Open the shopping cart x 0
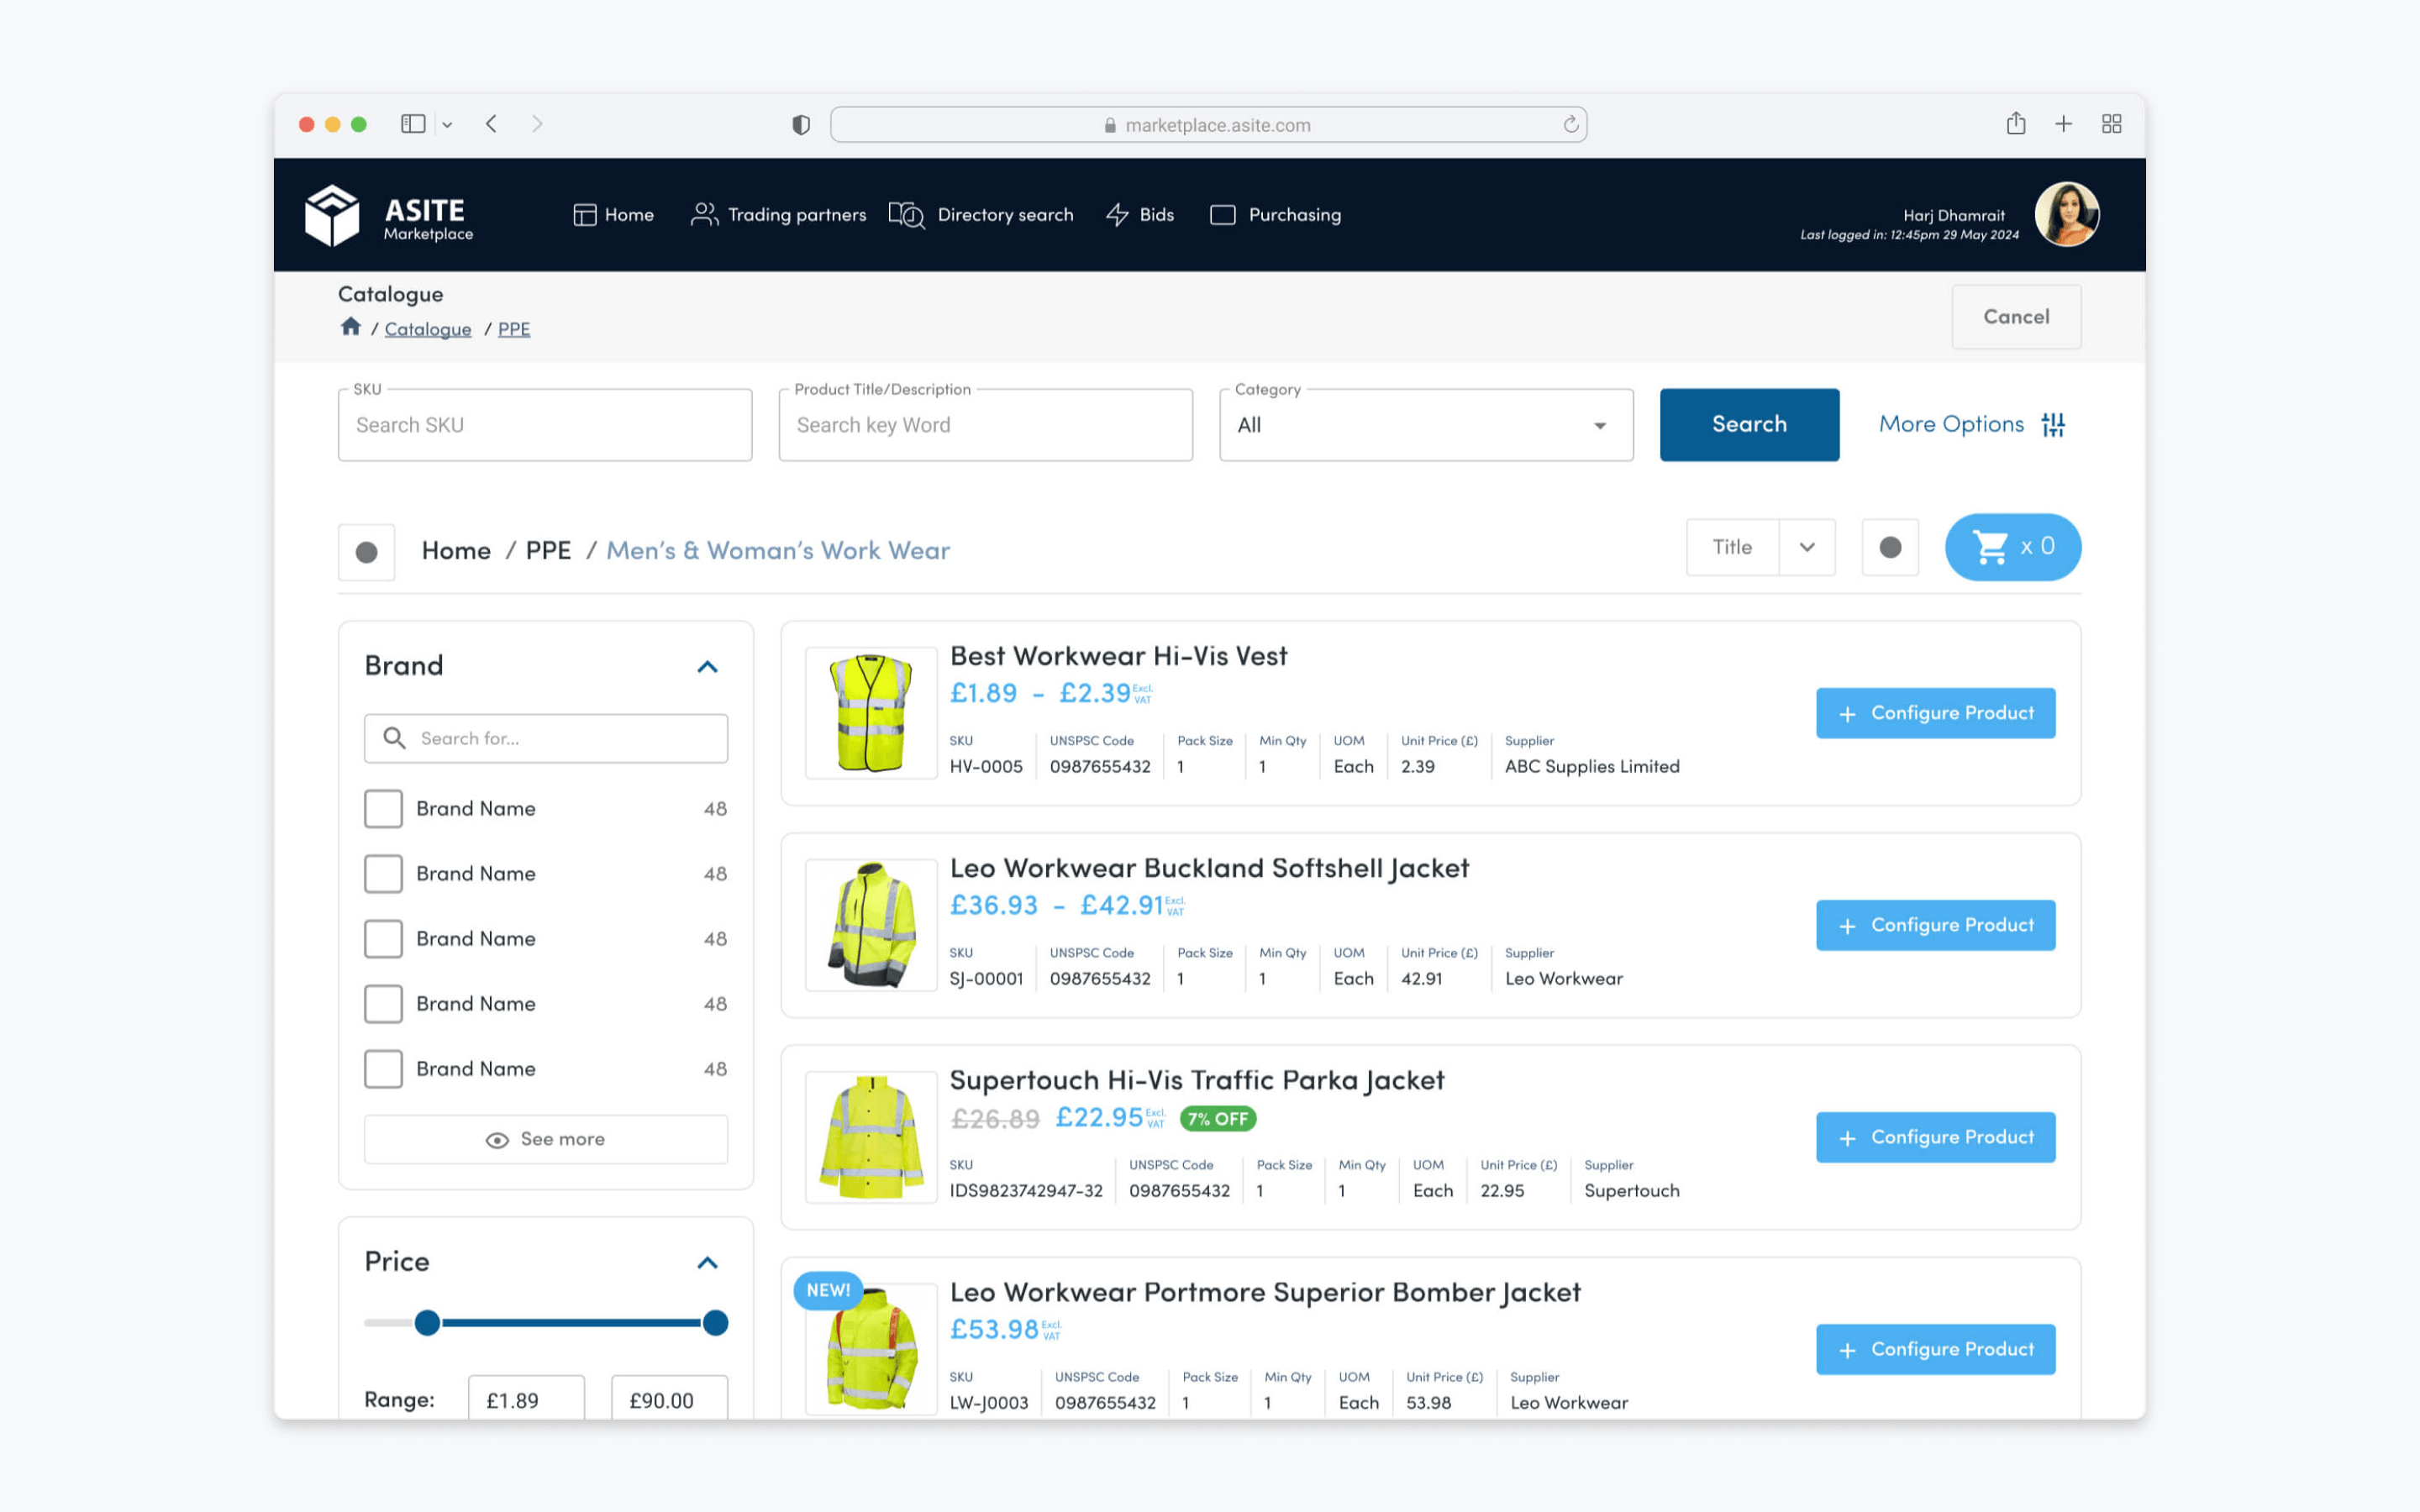2420x1512 pixels. click(x=2012, y=547)
